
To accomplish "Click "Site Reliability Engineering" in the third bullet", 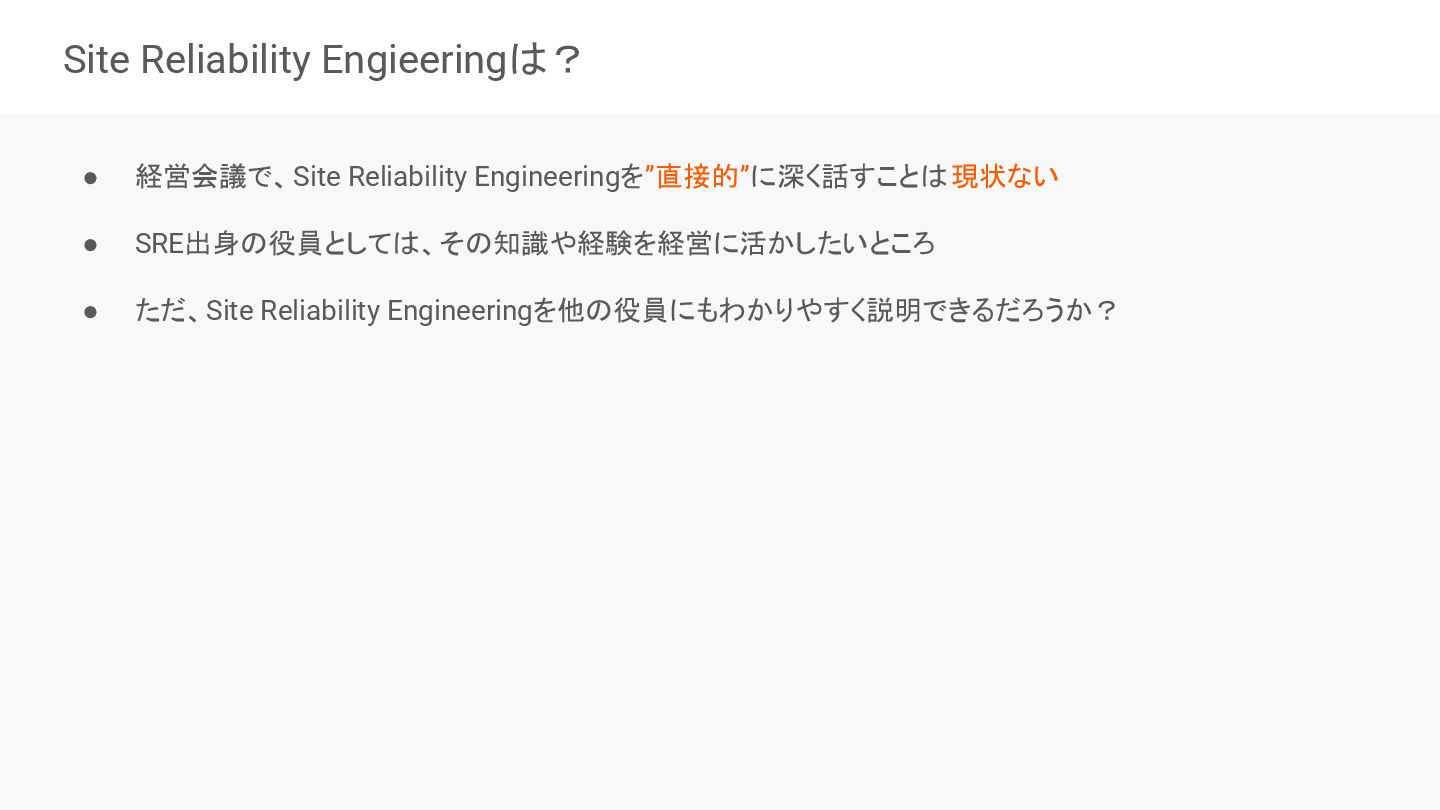I will coord(369,311).
